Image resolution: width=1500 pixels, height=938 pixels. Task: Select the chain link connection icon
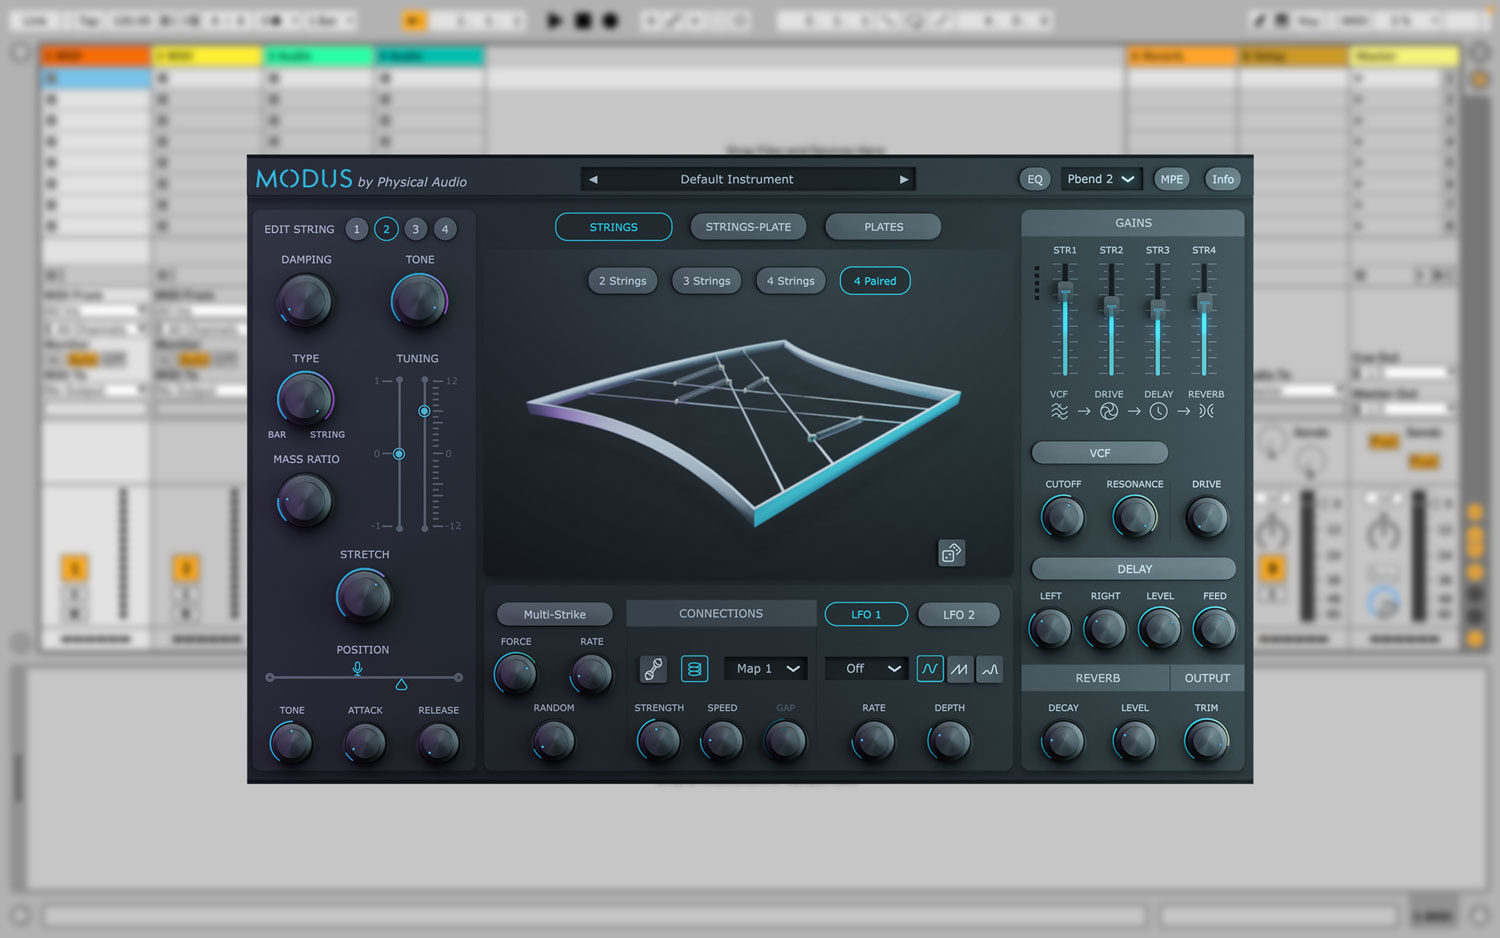click(x=653, y=669)
